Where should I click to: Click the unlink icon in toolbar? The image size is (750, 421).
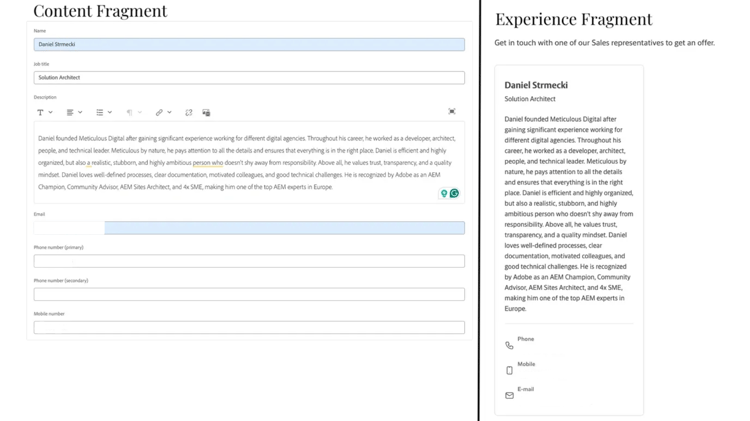point(188,112)
